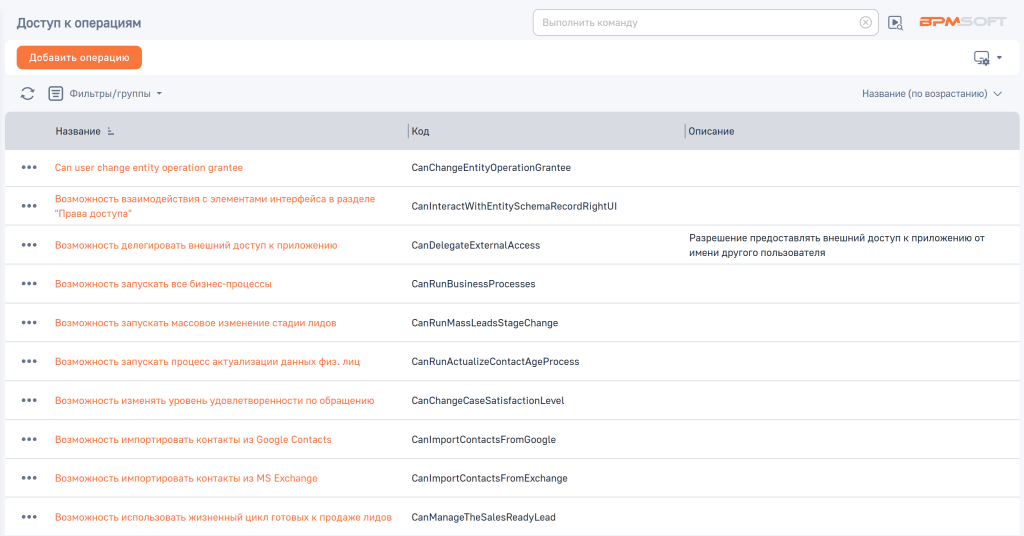Open row menu for CanRunActualizeContactAgeProcess
Viewport: 1024px width, 536px height.
pos(29,361)
